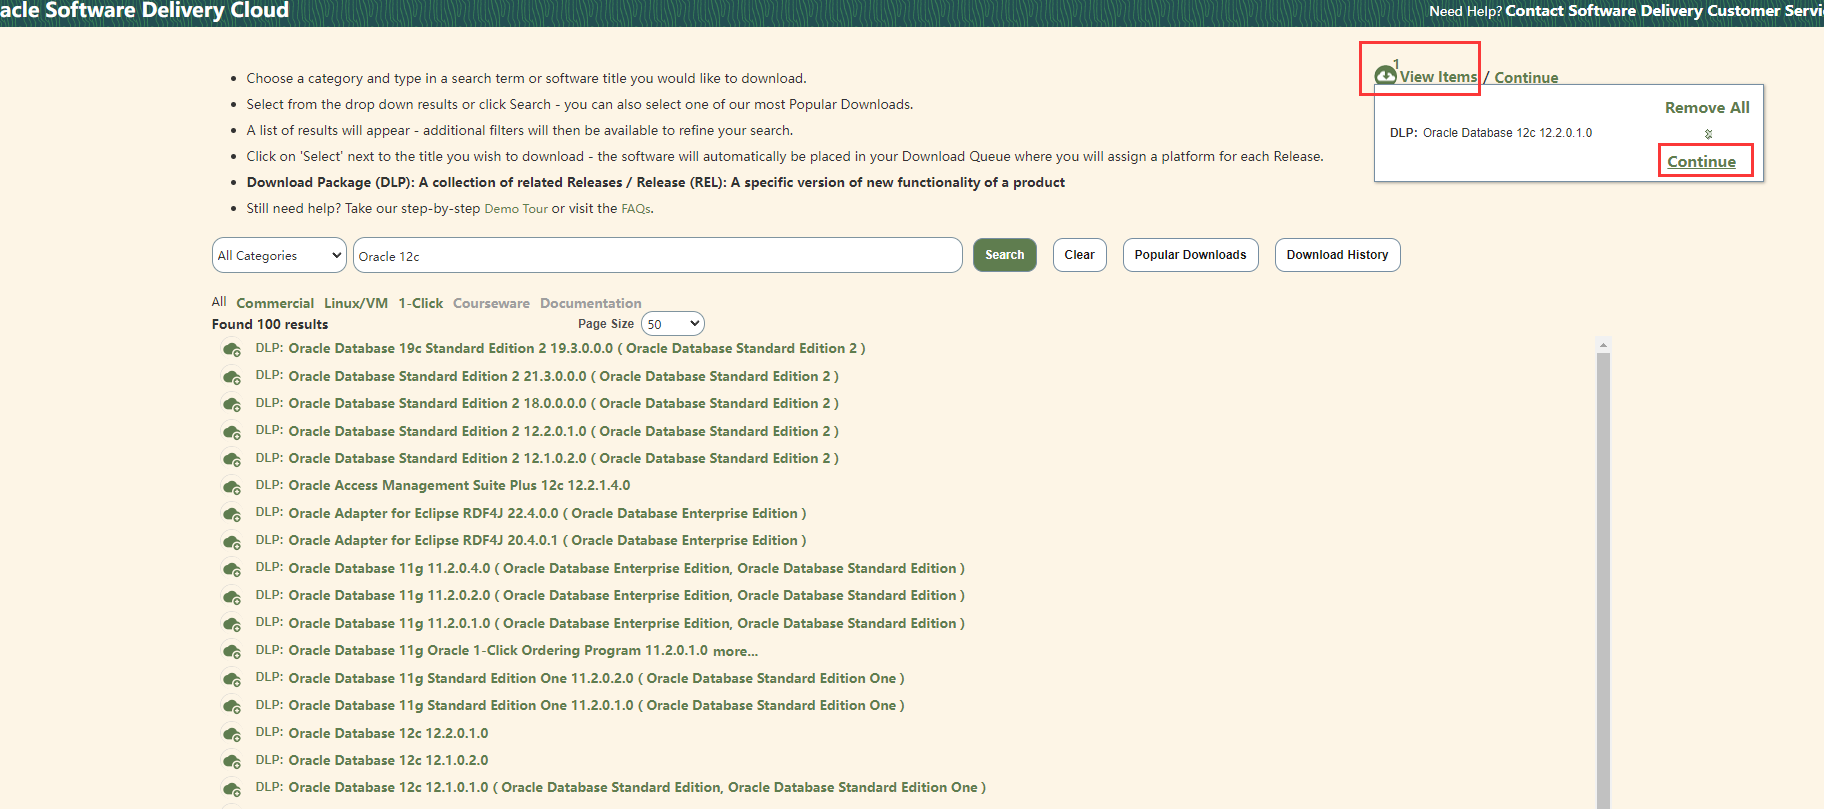
Task: Select the Linux/VM filter tab
Action: point(356,303)
